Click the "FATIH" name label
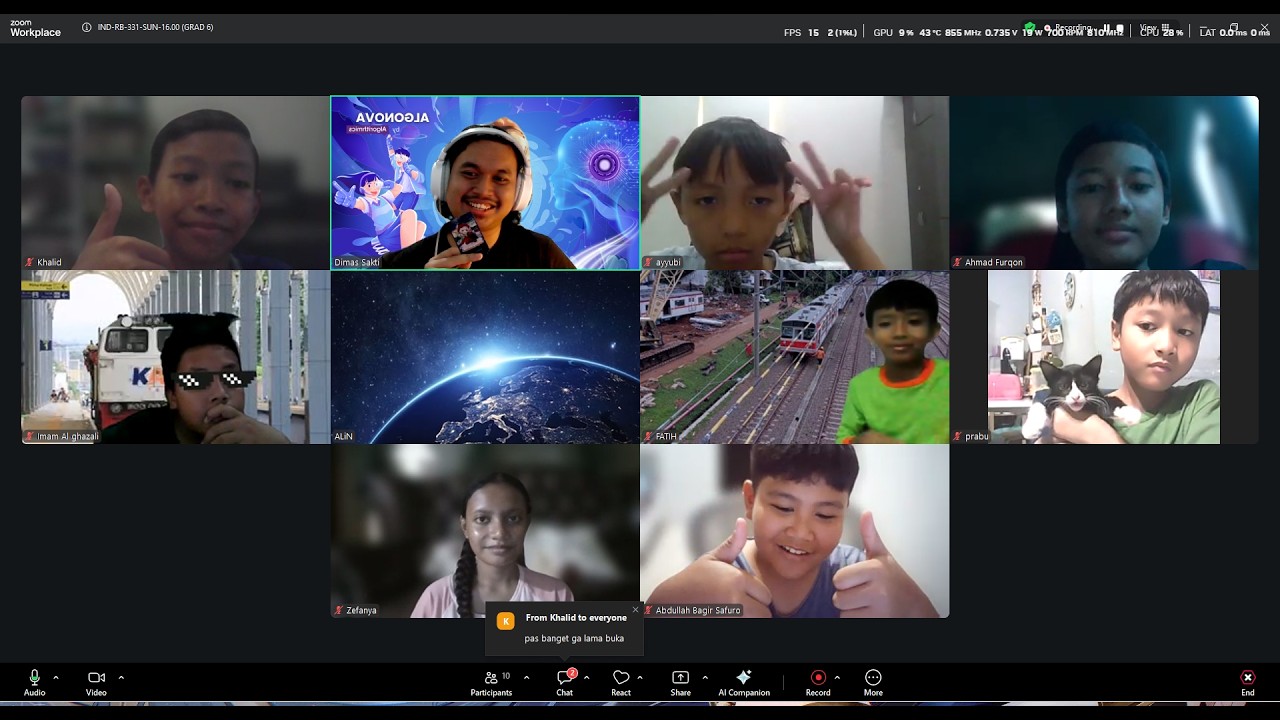 pyautogui.click(x=666, y=437)
